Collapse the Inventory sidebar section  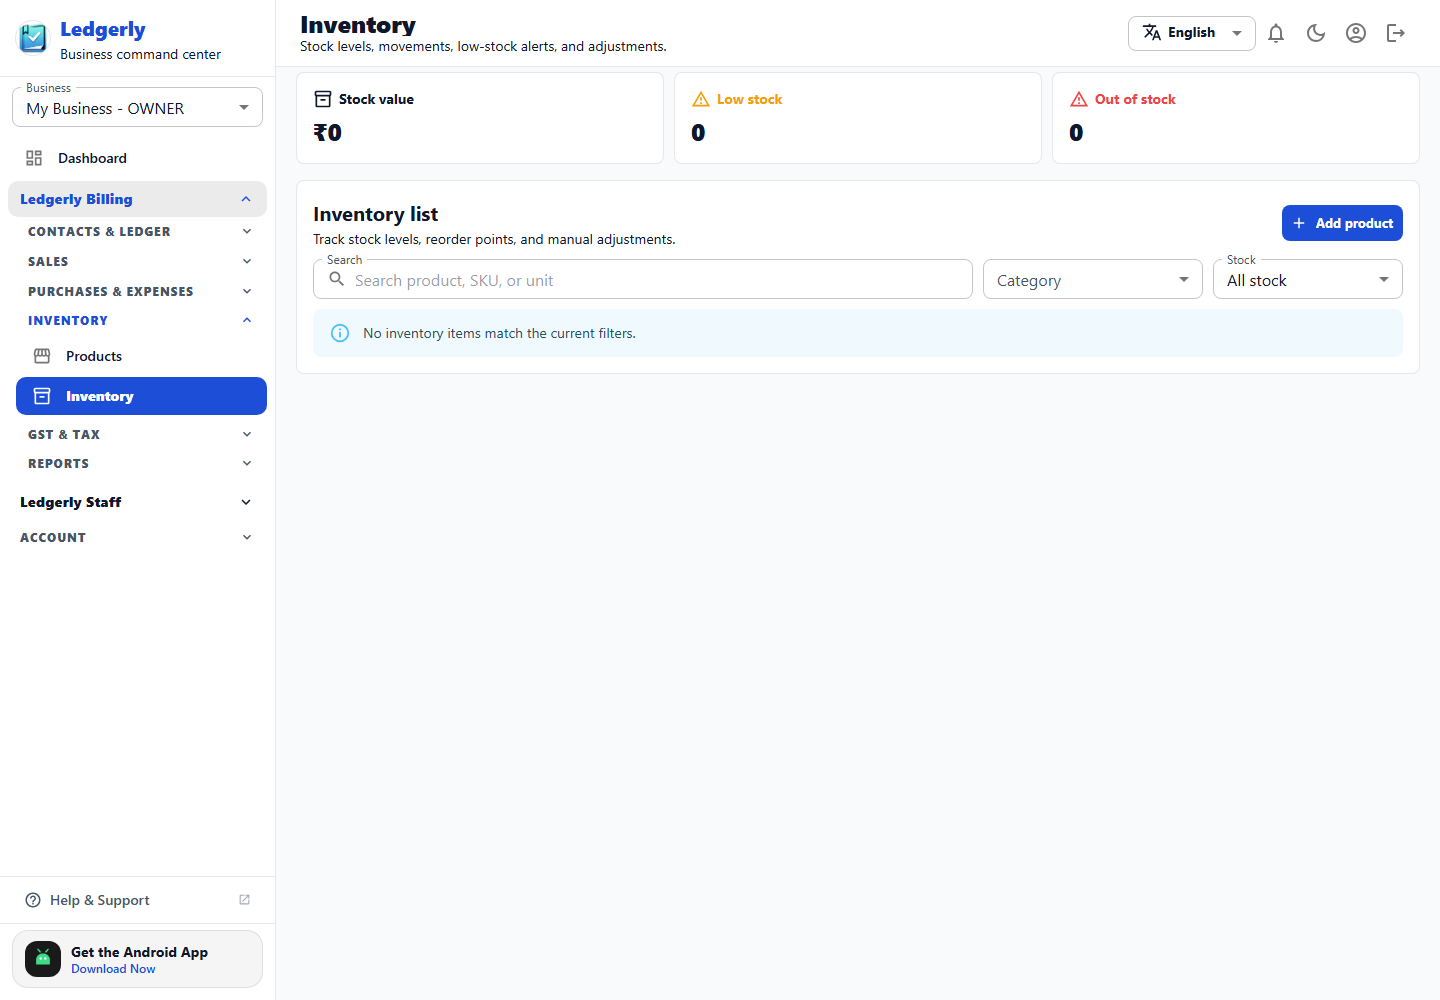click(139, 320)
